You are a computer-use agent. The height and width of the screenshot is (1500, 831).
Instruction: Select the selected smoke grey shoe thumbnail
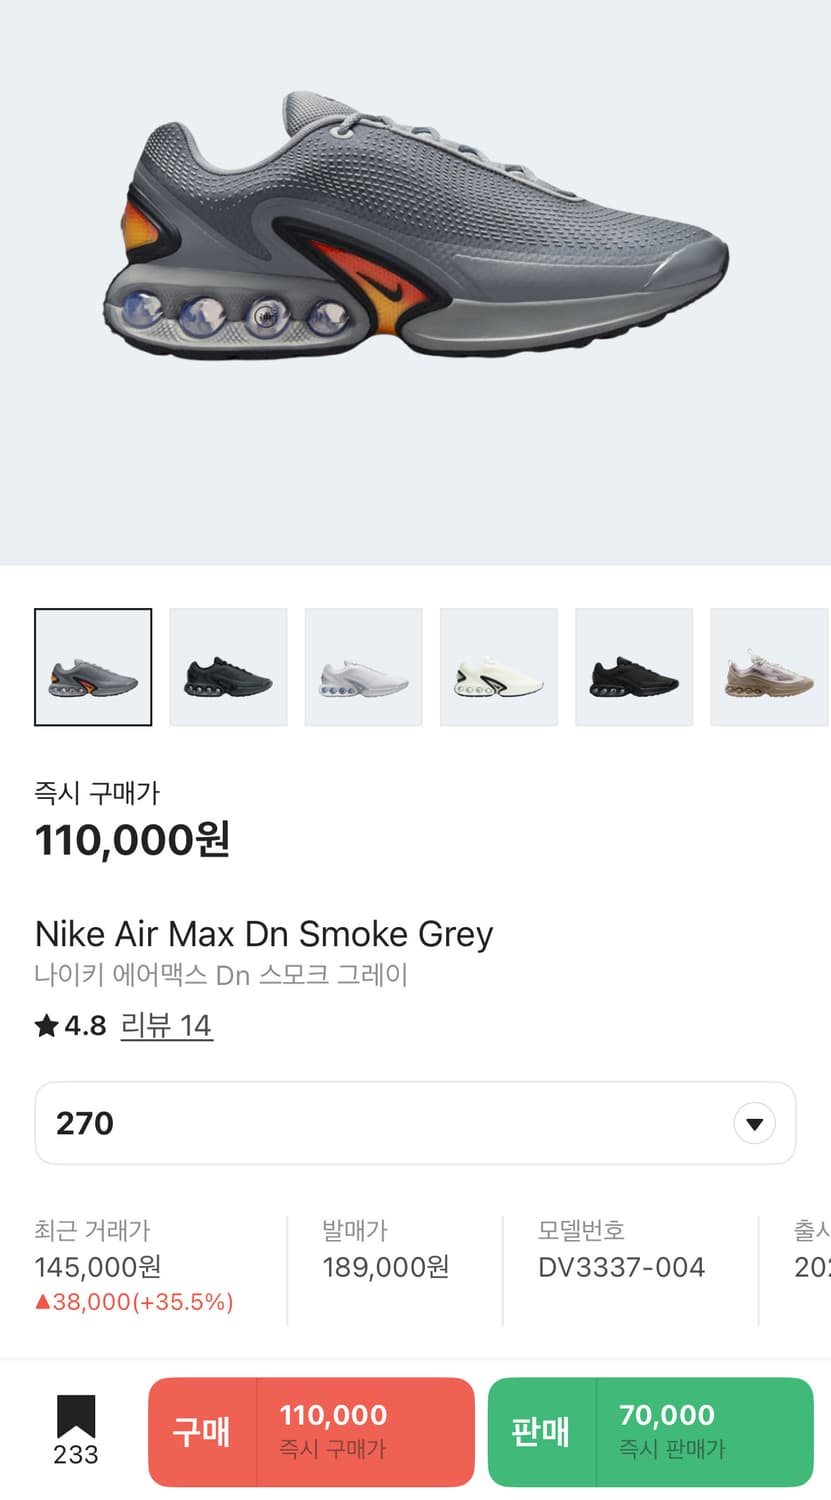93,667
